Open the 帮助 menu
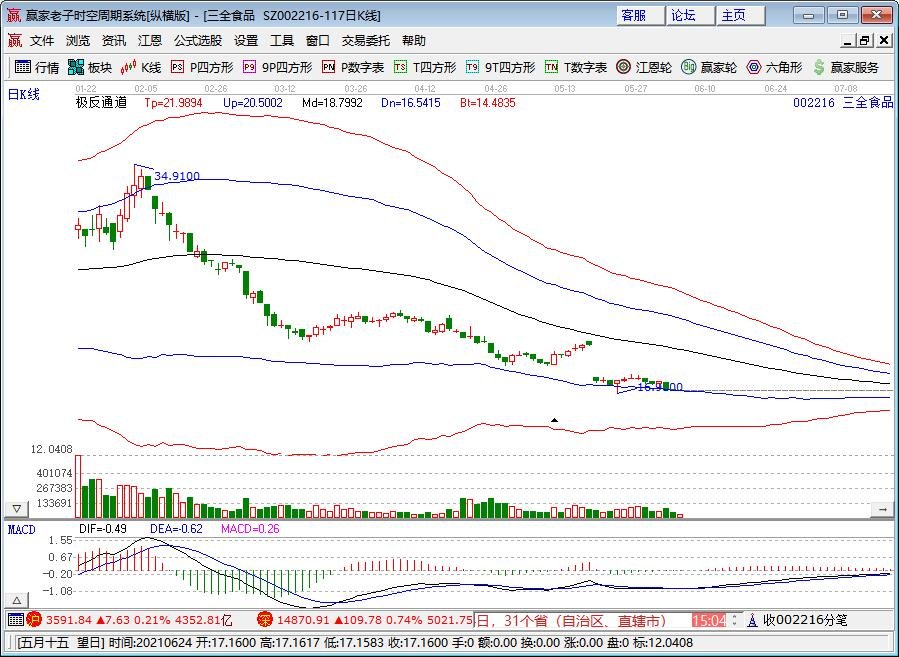This screenshot has height=657, width=899. point(414,41)
